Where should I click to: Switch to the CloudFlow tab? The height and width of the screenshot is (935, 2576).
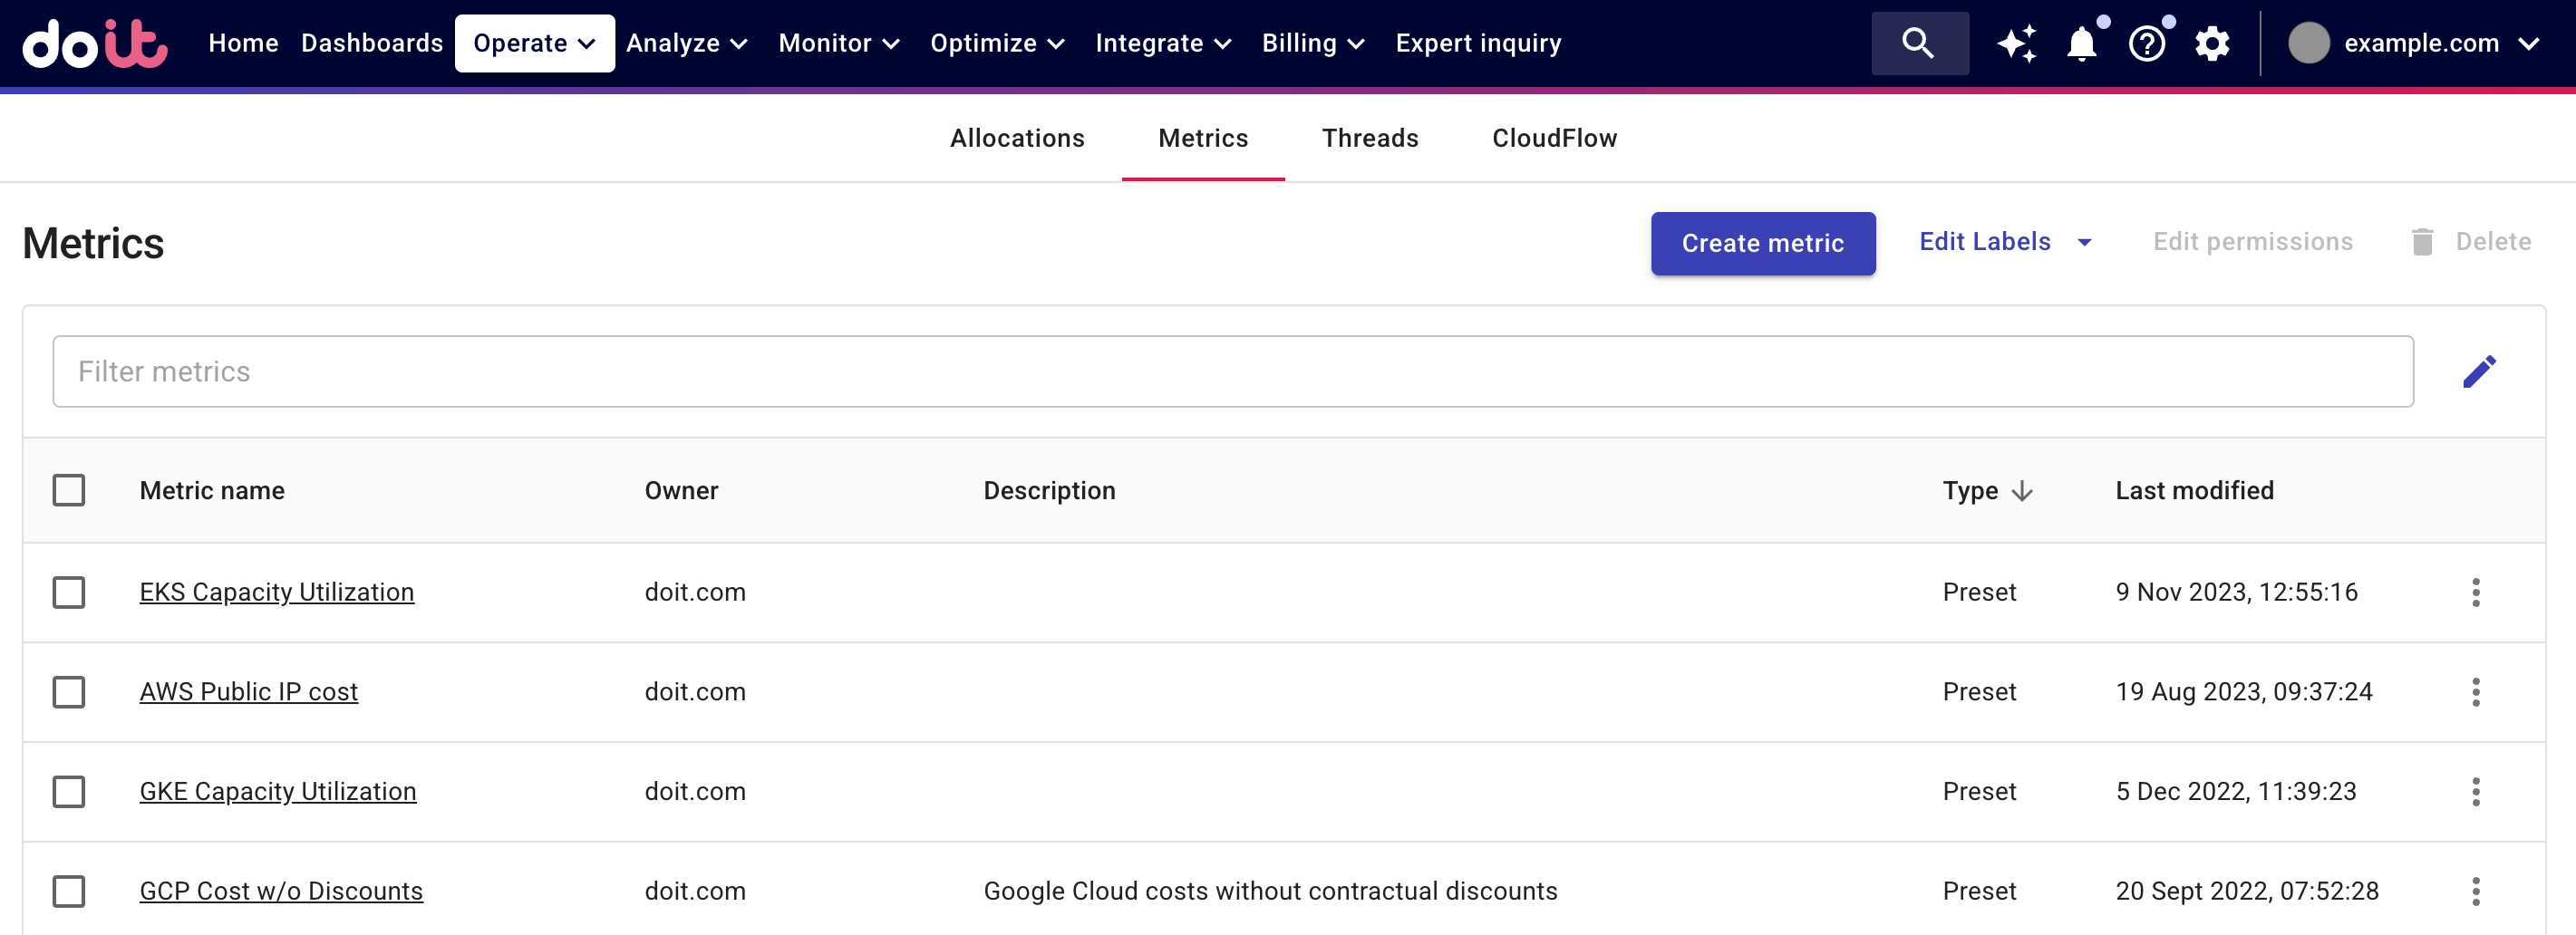1554,138
